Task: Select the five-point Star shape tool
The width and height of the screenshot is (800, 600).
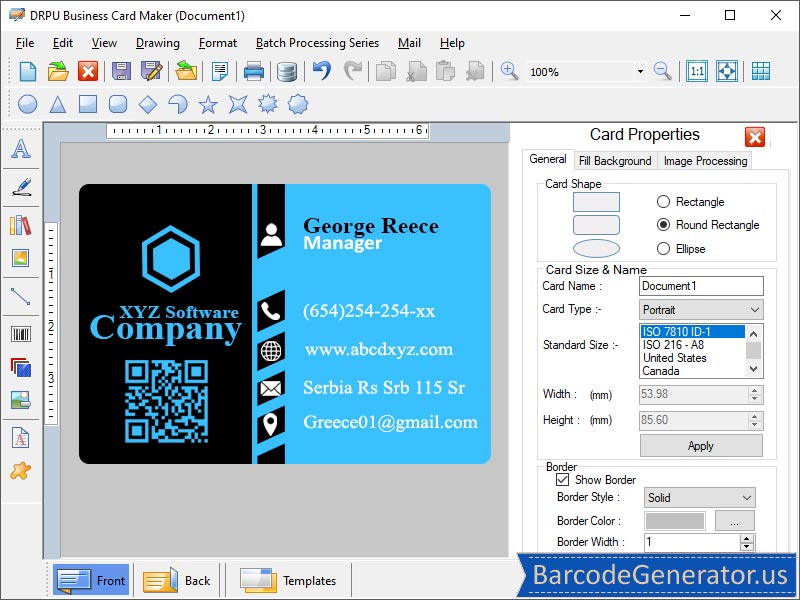Action: (x=208, y=105)
